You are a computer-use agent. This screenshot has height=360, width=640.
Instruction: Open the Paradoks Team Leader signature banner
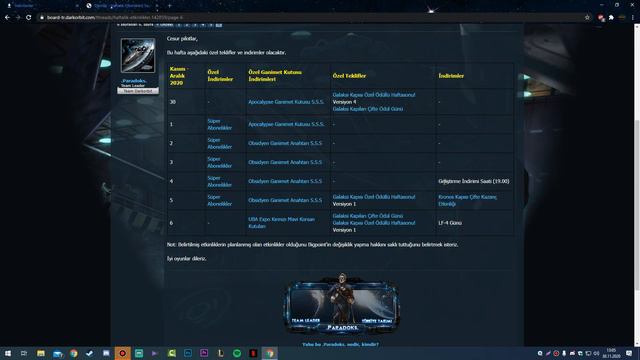point(342,304)
